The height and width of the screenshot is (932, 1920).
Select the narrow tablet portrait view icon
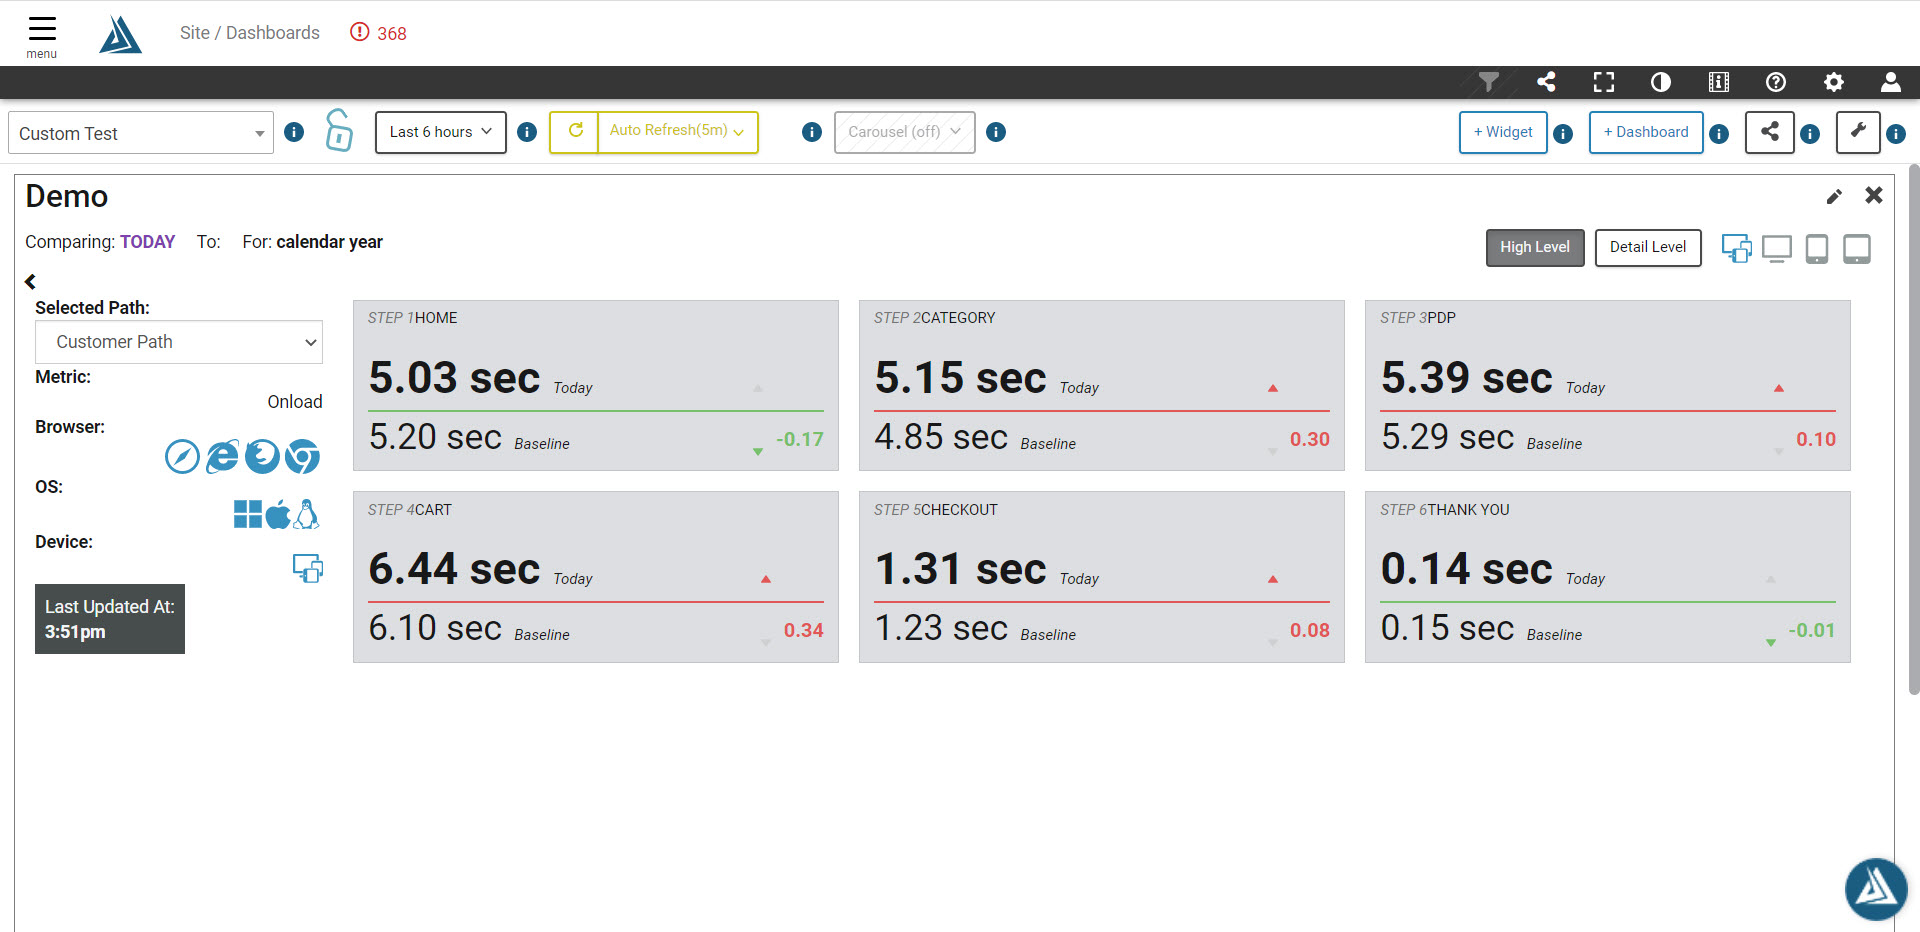point(1817,248)
